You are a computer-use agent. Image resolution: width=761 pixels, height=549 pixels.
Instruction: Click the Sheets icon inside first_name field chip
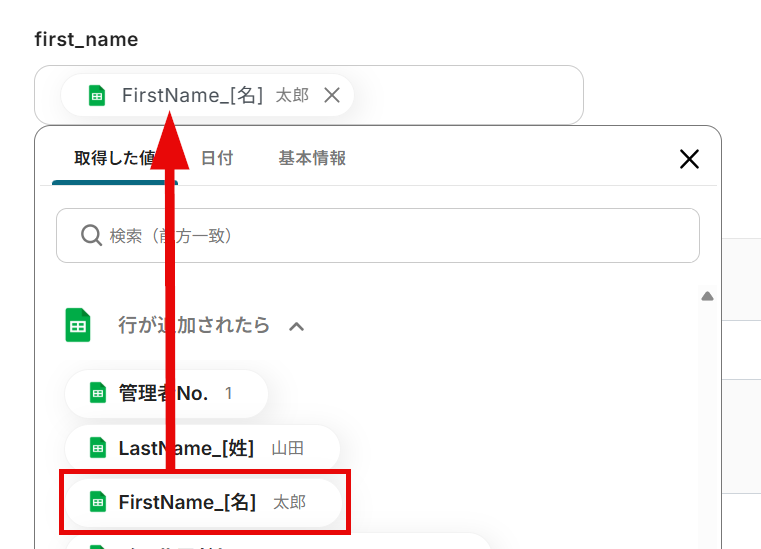click(97, 95)
